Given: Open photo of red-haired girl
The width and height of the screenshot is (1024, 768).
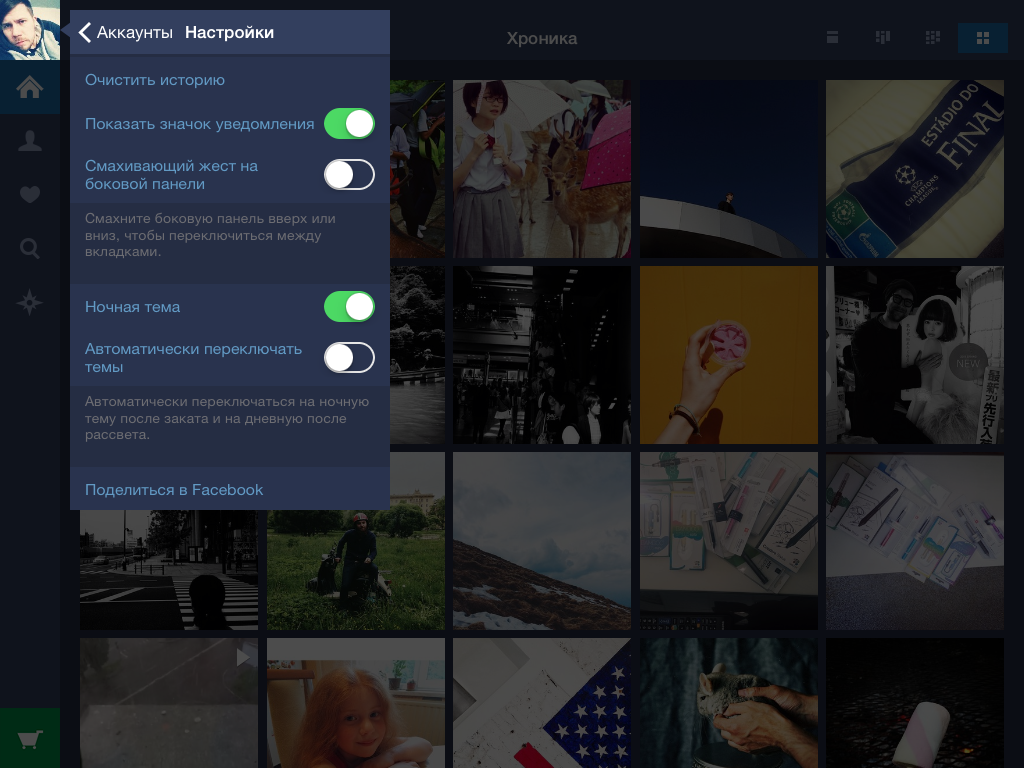Looking at the screenshot, I should pyautogui.click(x=356, y=703).
